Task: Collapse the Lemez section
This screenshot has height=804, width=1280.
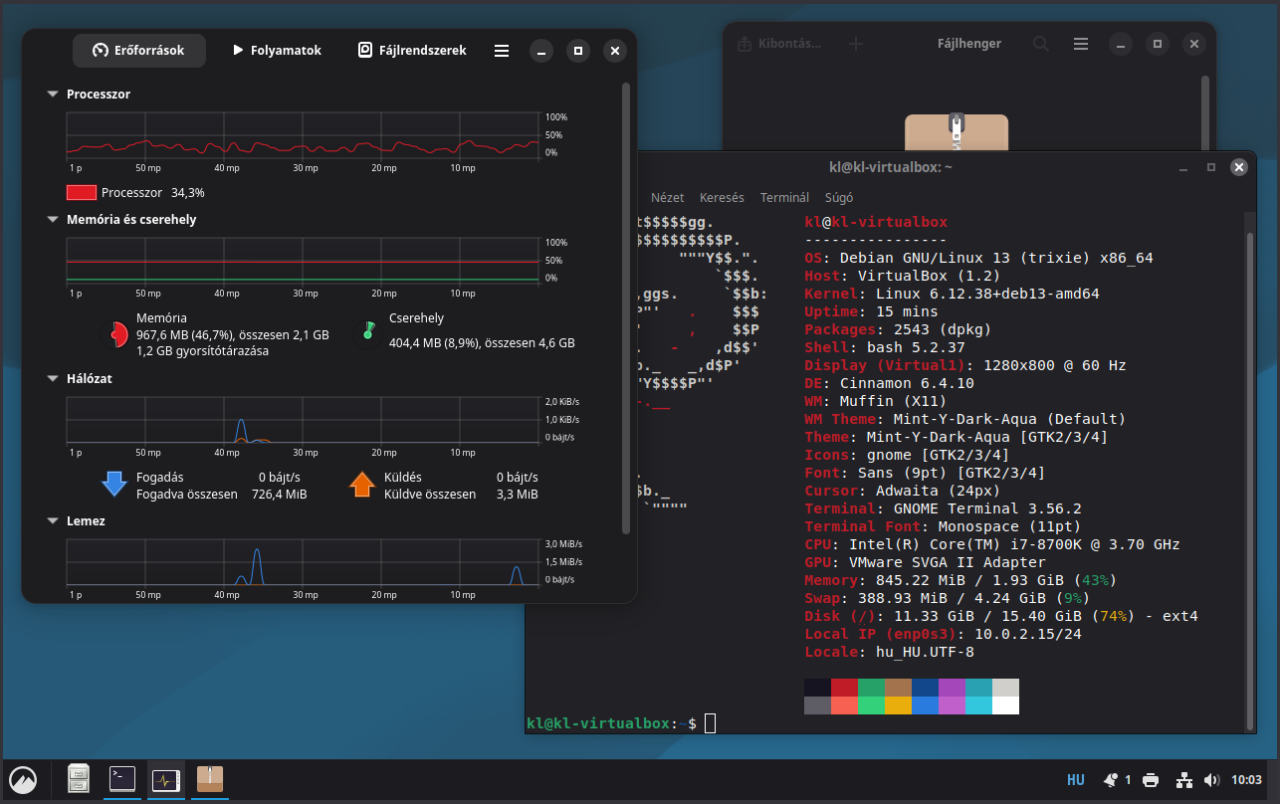Action: [x=53, y=521]
